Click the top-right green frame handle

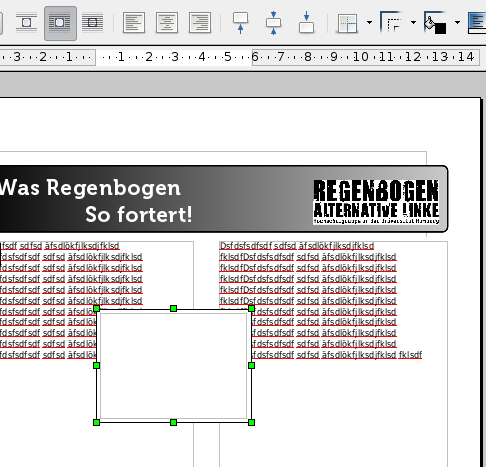point(252,308)
